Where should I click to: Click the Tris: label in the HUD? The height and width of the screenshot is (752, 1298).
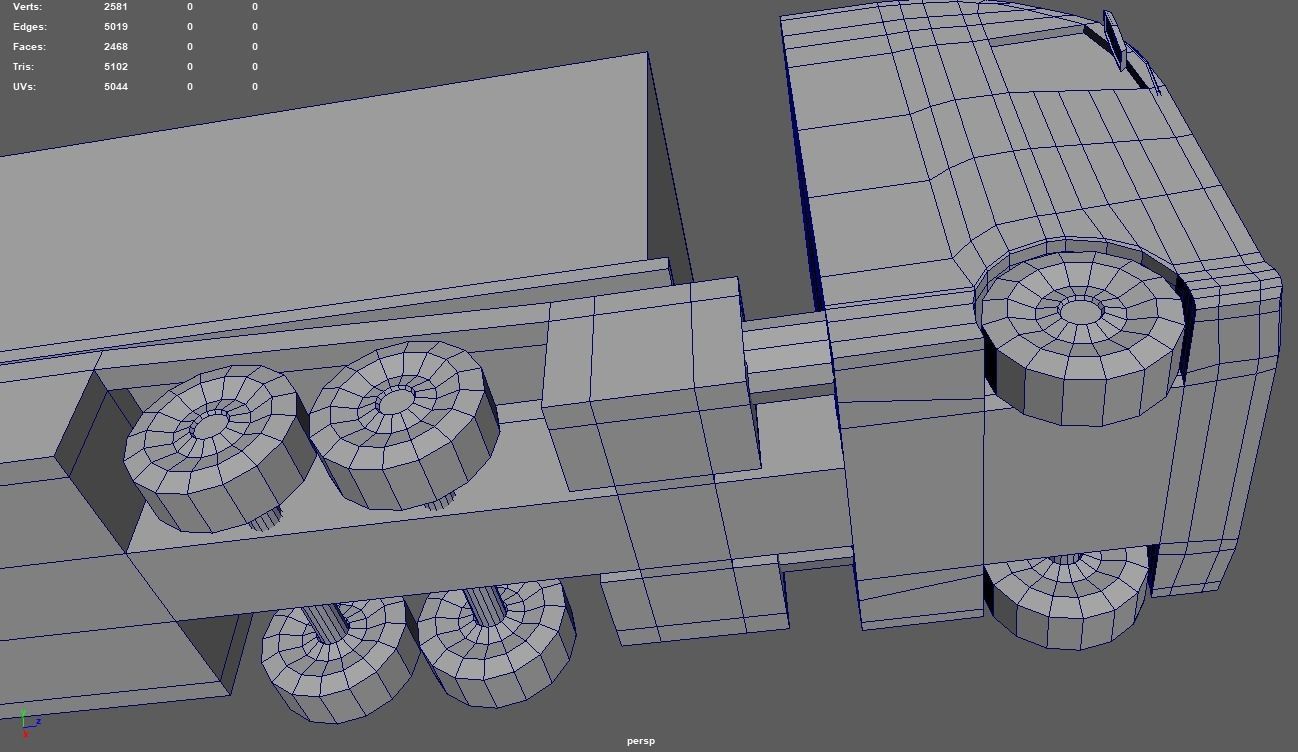pos(23,67)
